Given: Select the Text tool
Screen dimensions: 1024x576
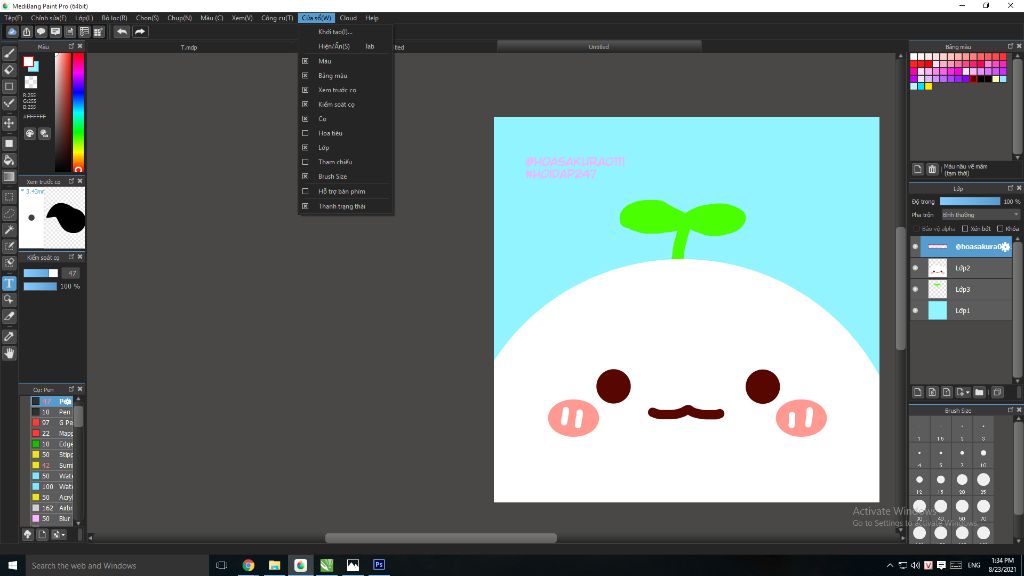Looking at the screenshot, I should coord(9,283).
